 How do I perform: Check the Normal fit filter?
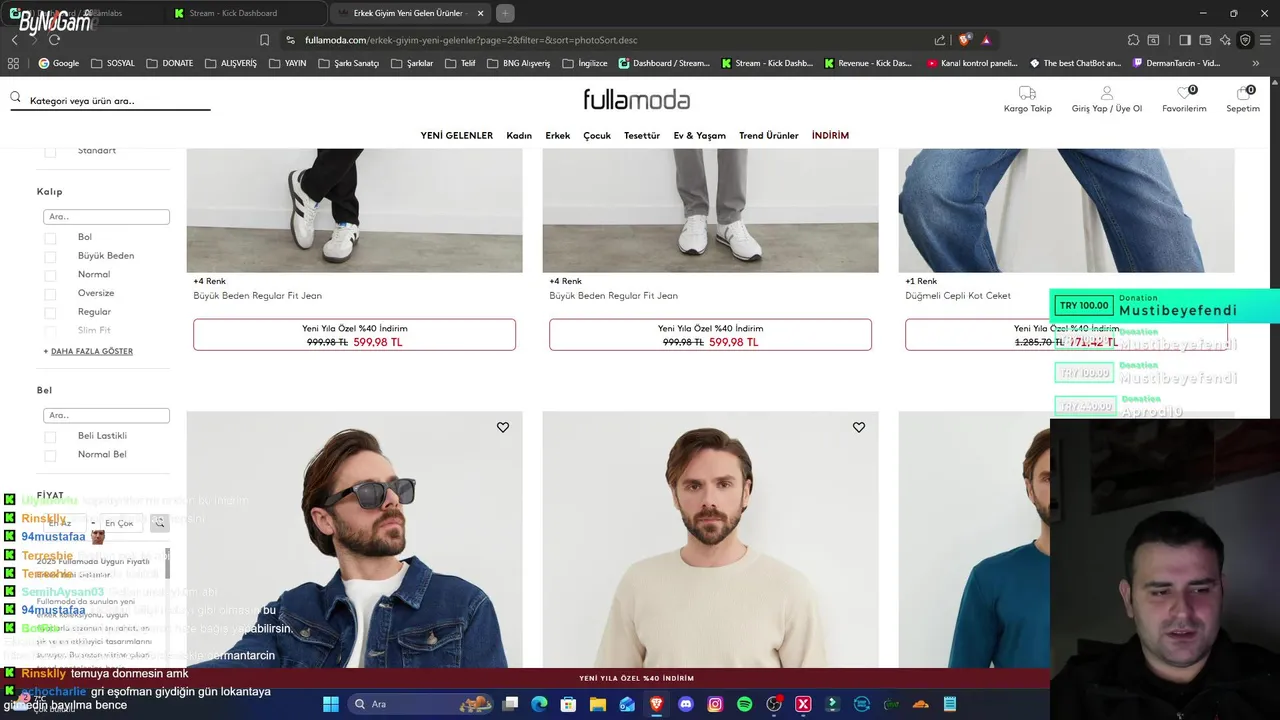click(50, 275)
